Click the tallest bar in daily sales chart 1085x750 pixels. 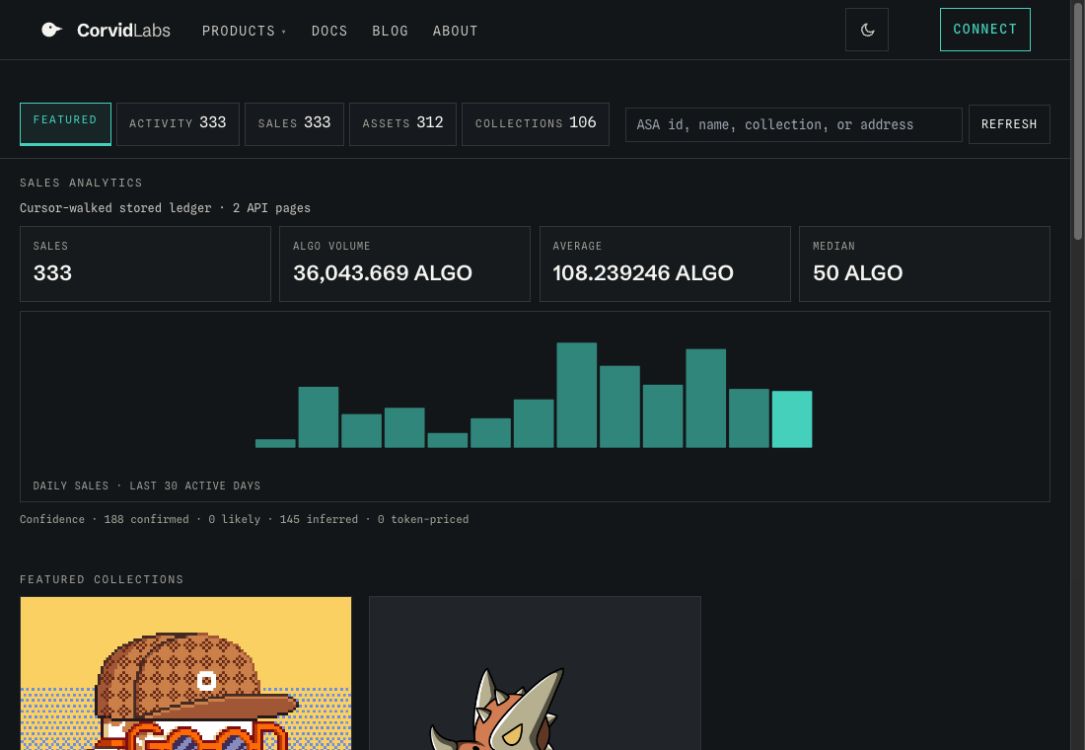(x=576, y=395)
